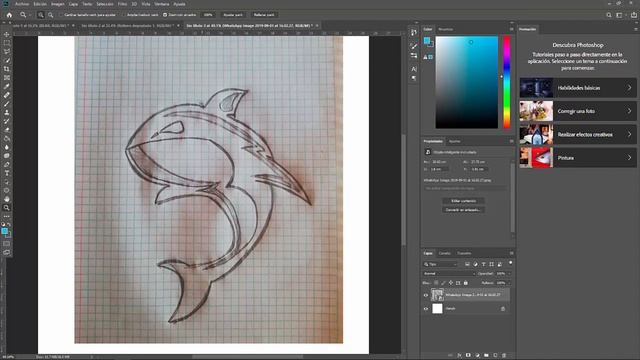Screen dimensions: 640x360
Task: Create a new group folder icon
Action: pos(486,356)
